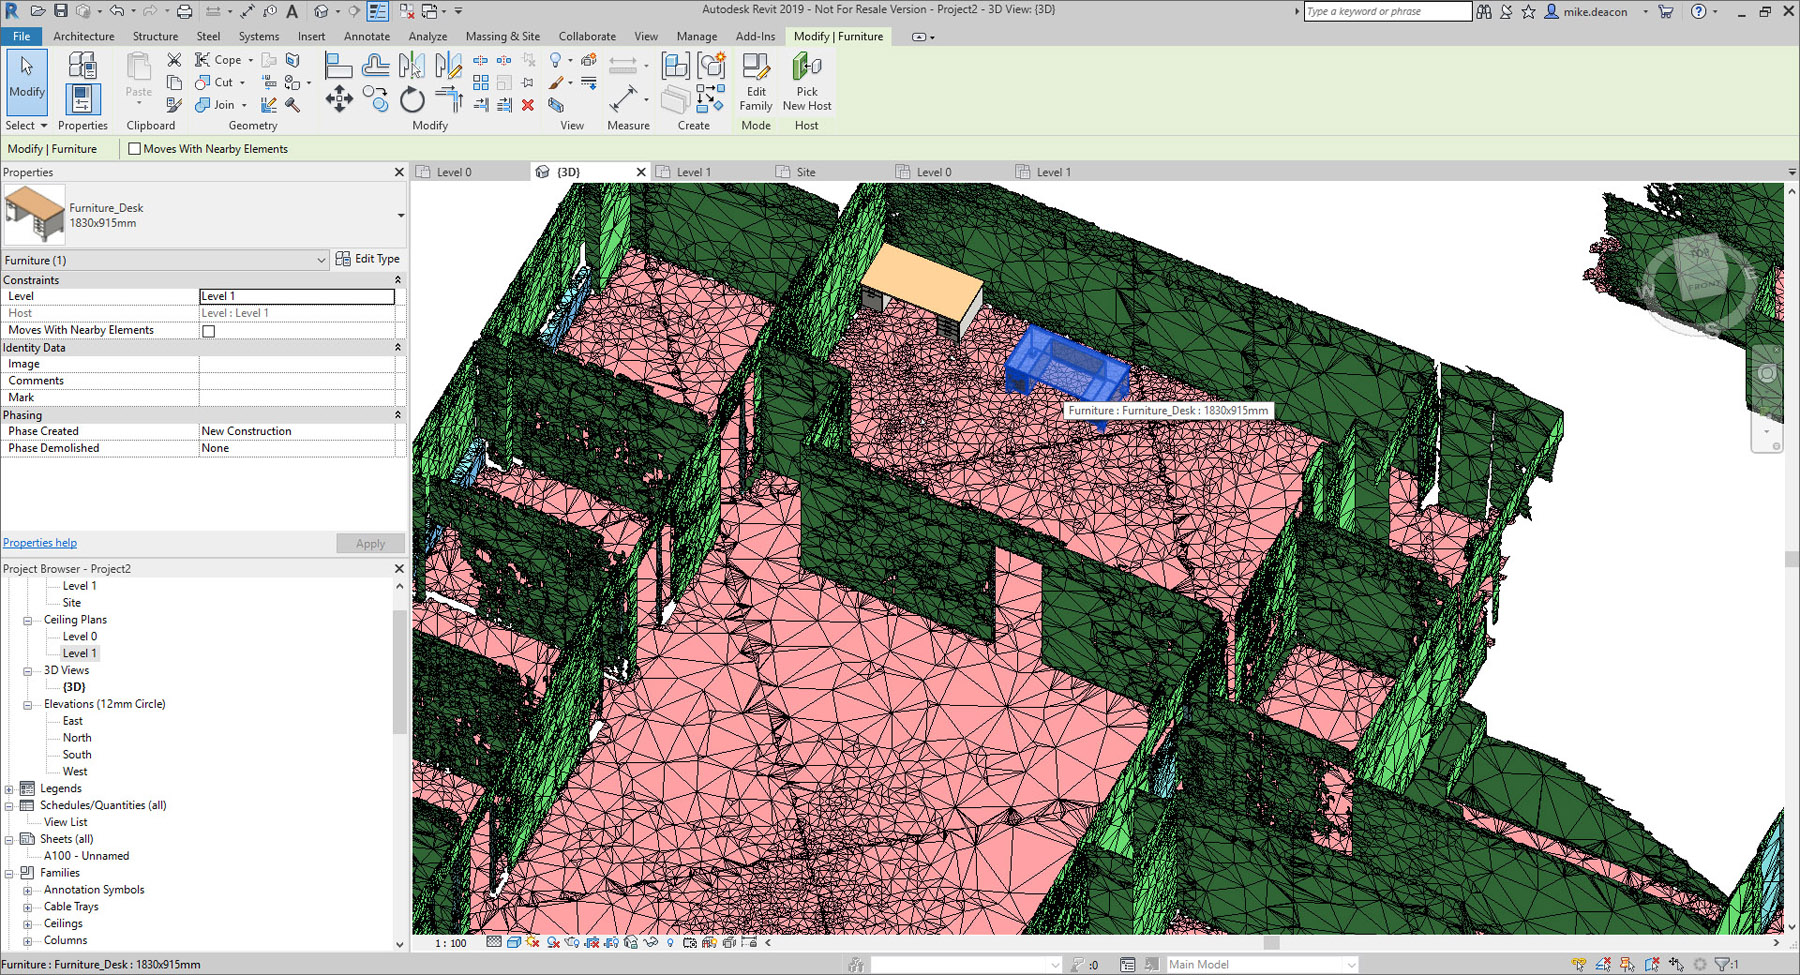Activate the Copy tool in Modify panel
The height and width of the screenshot is (975, 1800).
click(376, 99)
